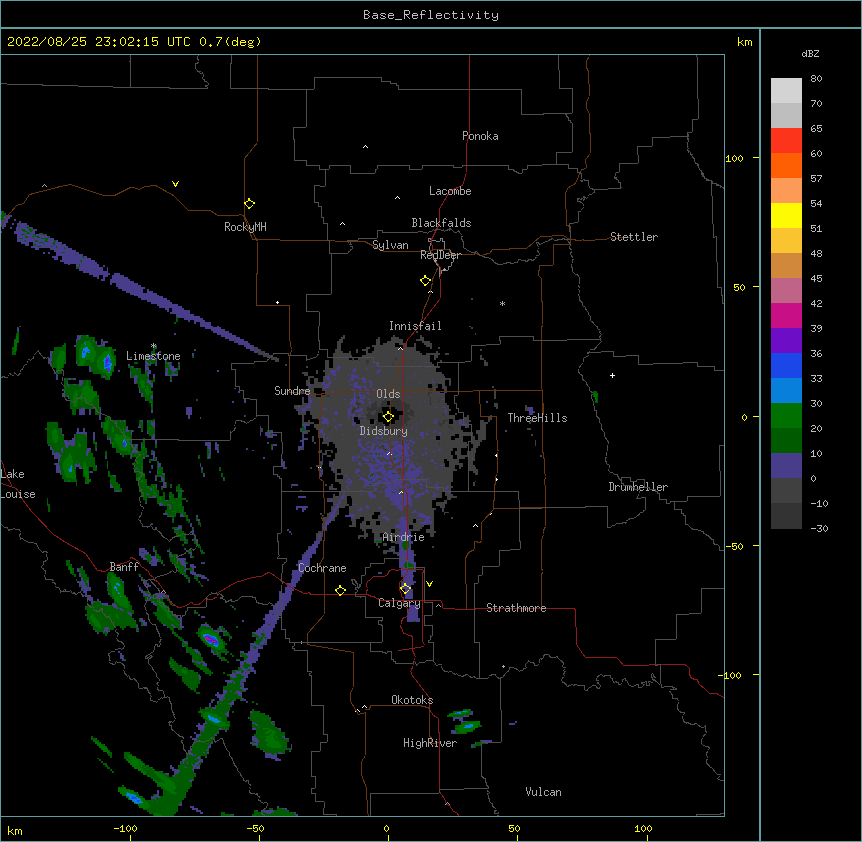Select the yellow 54 to 51 dBZ swatch
This screenshot has width=862, height=842.
(x=786, y=215)
